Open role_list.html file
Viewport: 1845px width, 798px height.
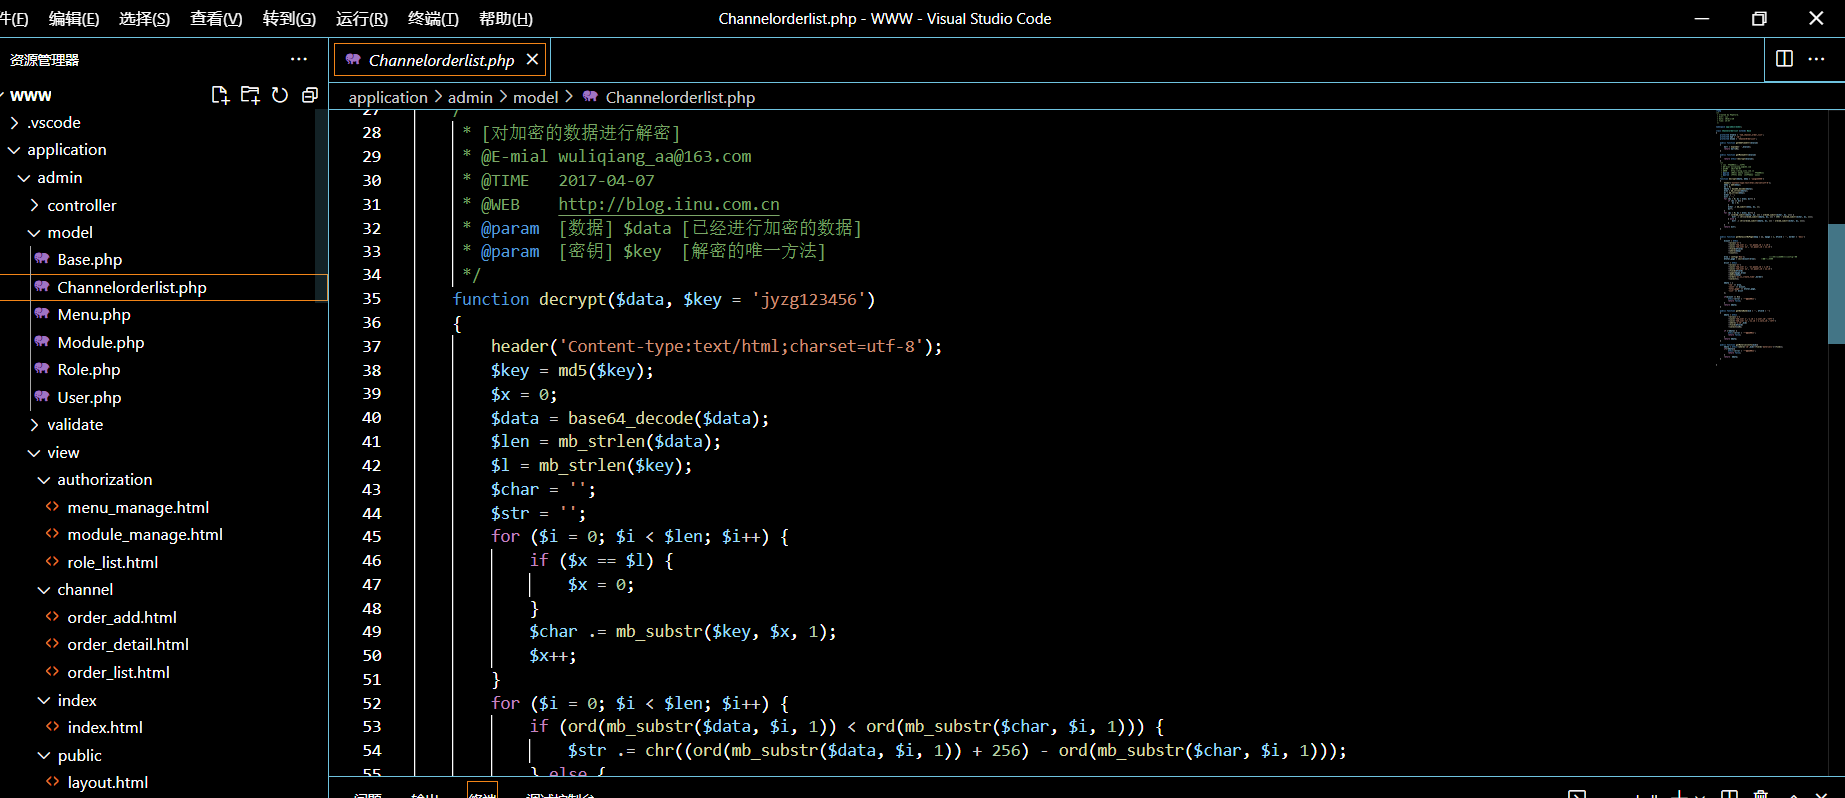112,562
